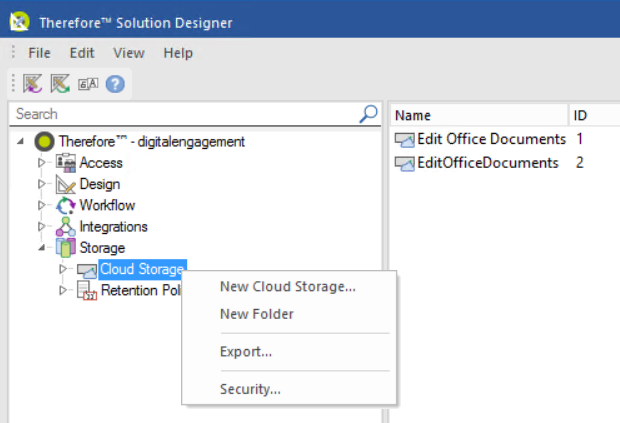Expand the Access tree node
Image resolution: width=620 pixels, height=423 pixels.
tap(42, 162)
